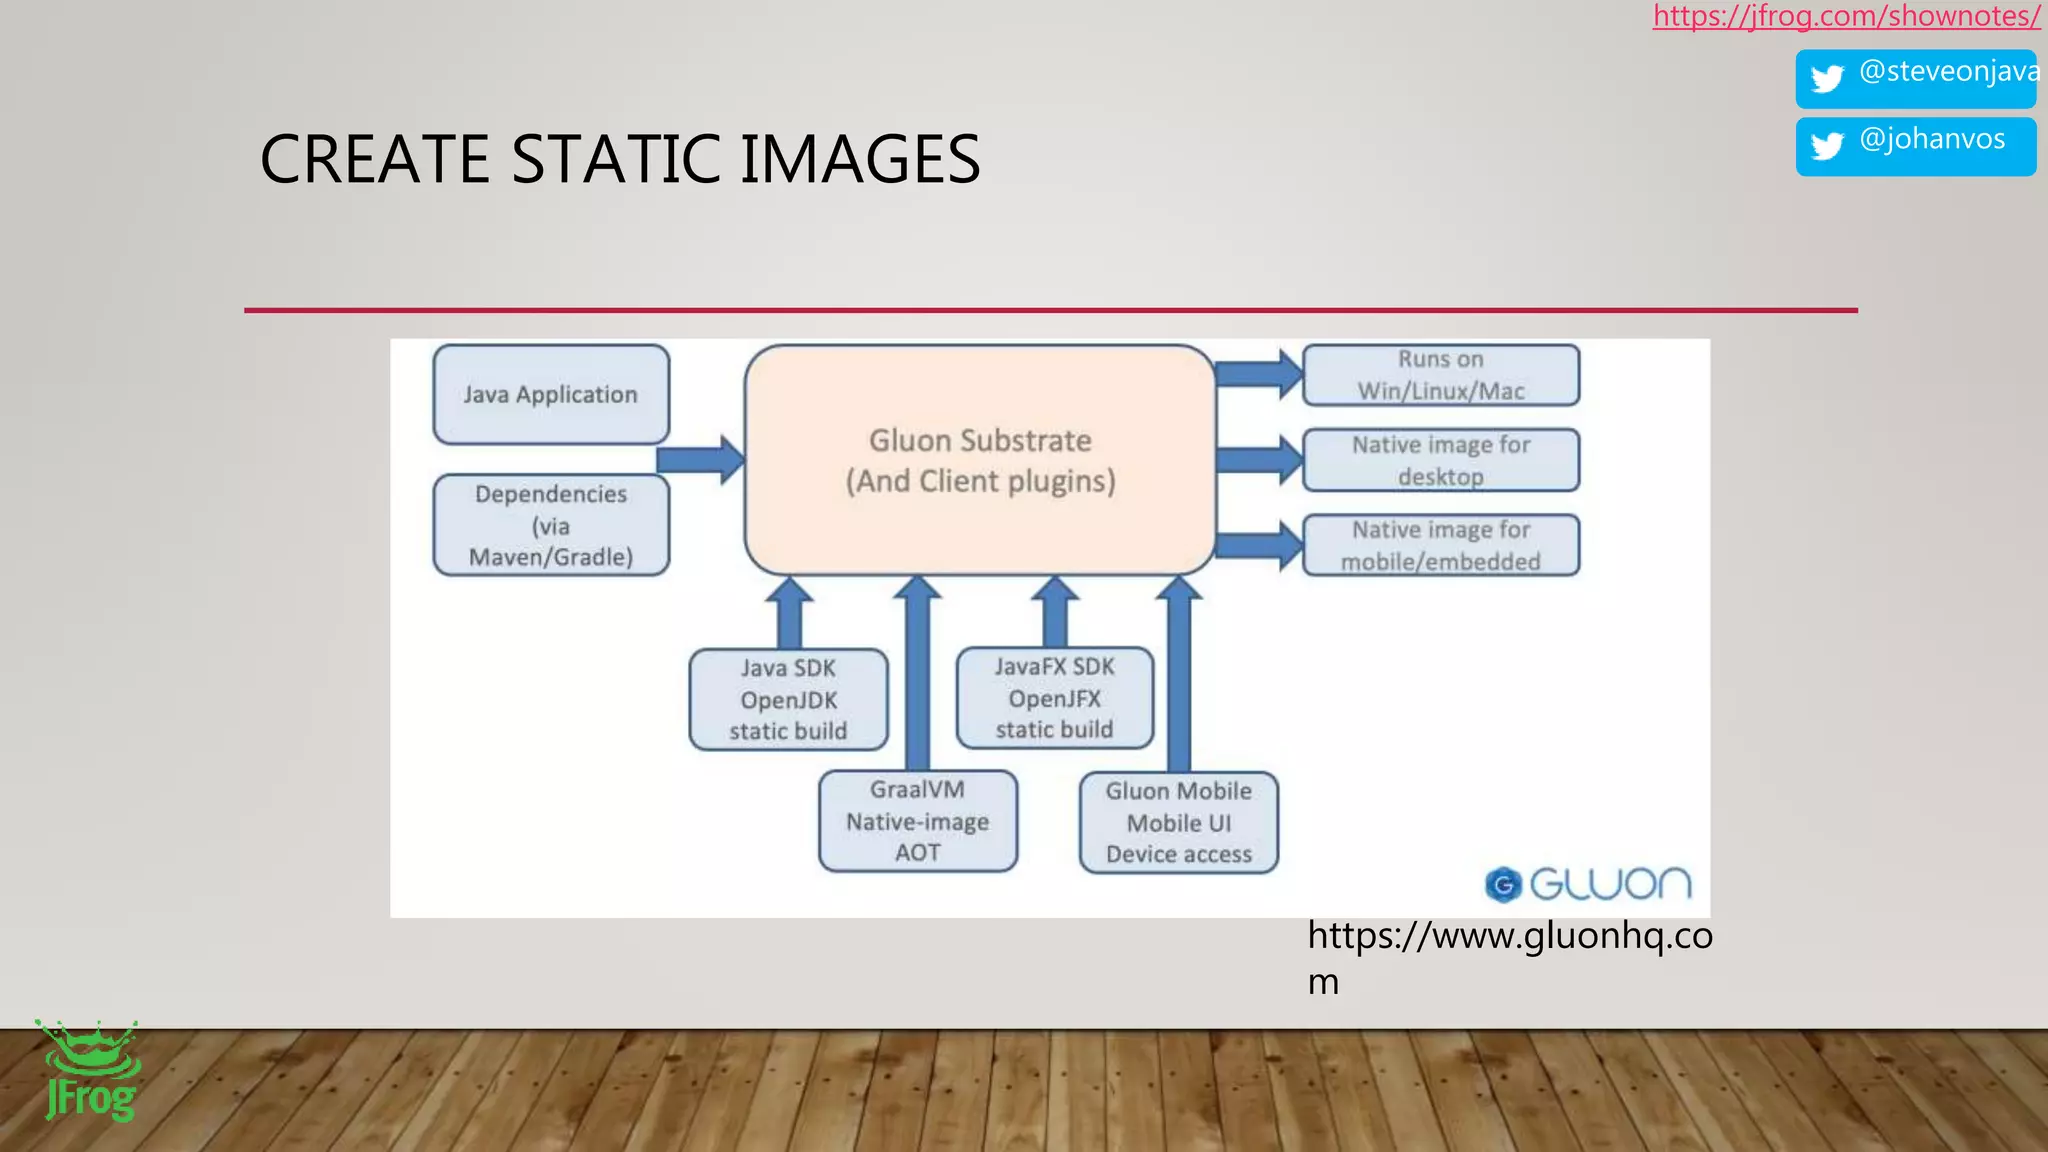Click the arrow pointing to Native image for mobile/embedded
The image size is (2048, 1152).
pos(1259,546)
